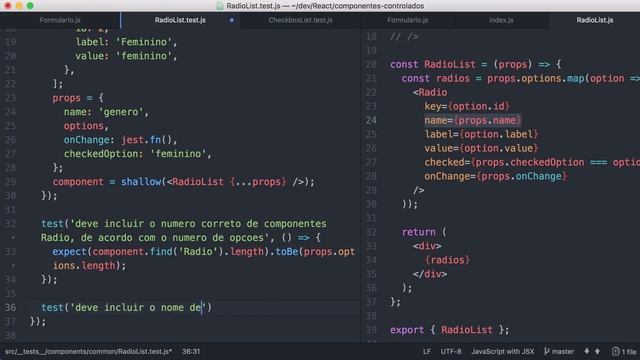Click the RadioList.test.js file path in status bar
Image resolution: width=640 pixels, height=360 pixels.
88,351
